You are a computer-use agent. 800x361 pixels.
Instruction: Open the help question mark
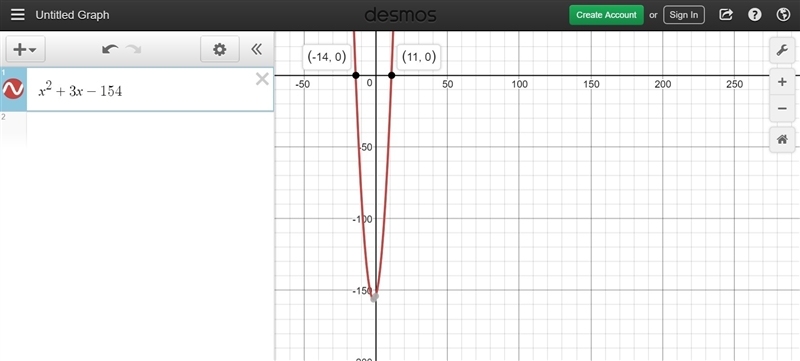point(755,15)
